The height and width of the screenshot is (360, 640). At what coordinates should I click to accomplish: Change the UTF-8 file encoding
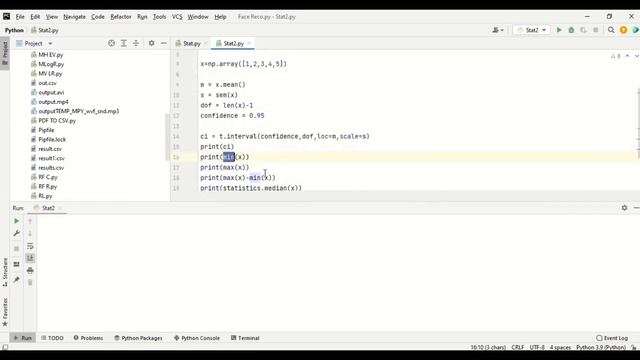(x=537, y=347)
